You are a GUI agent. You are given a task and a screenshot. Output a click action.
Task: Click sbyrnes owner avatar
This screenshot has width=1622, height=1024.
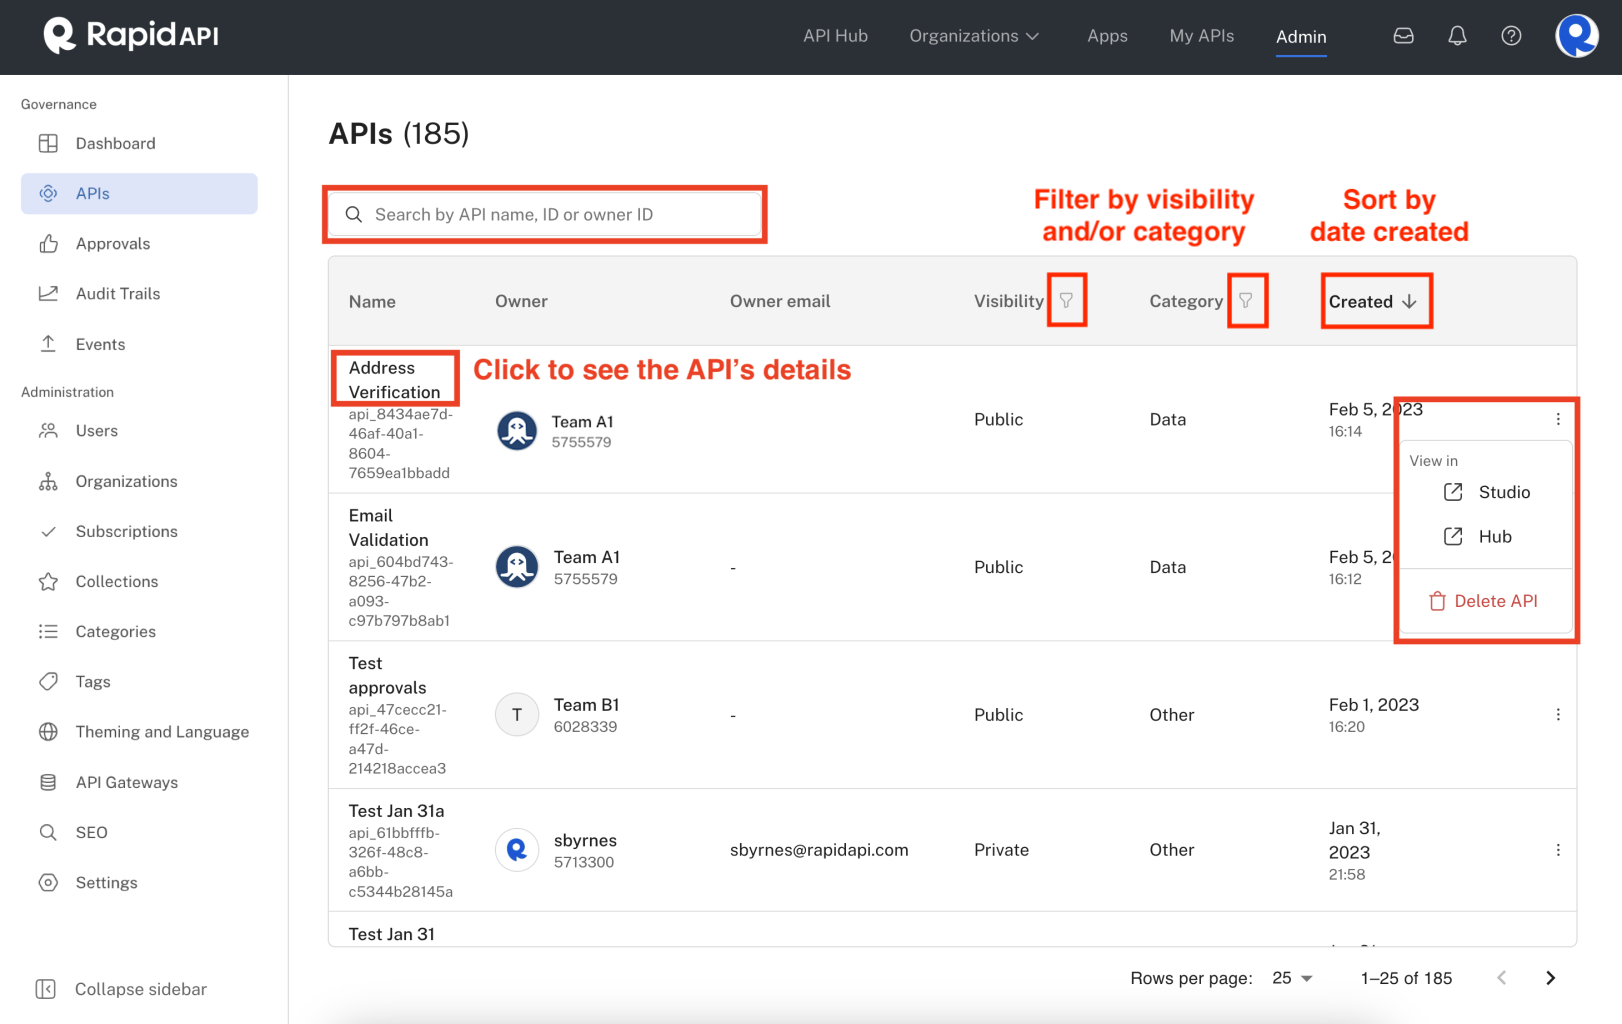point(517,850)
